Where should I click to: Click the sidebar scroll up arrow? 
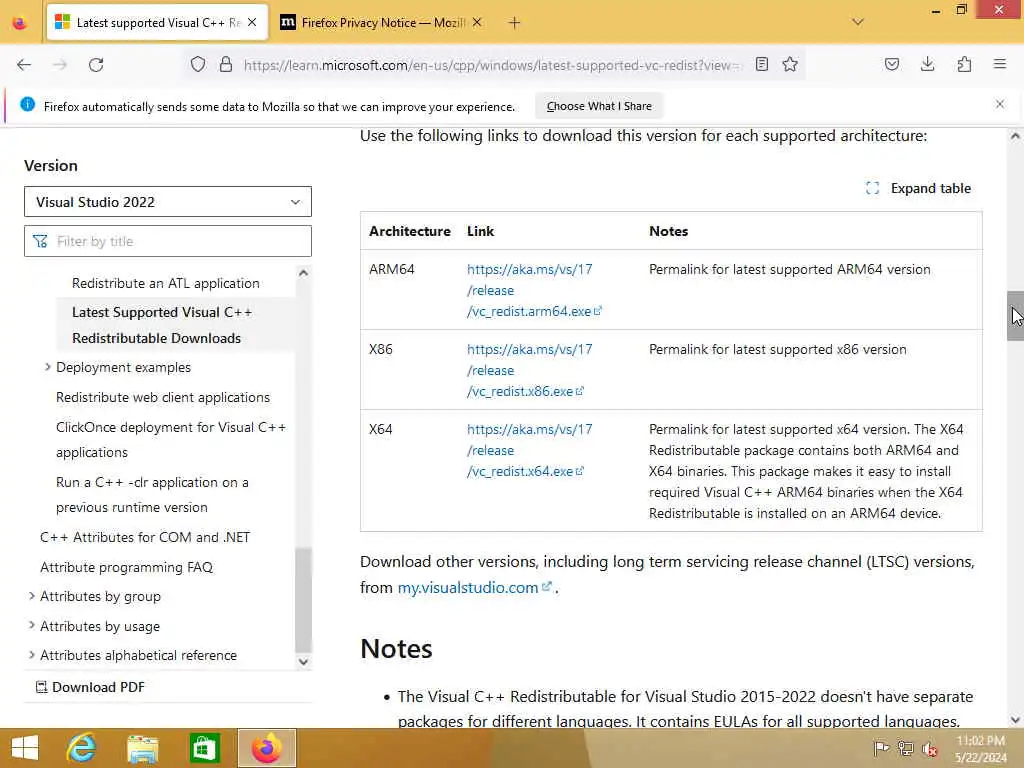coord(303,273)
